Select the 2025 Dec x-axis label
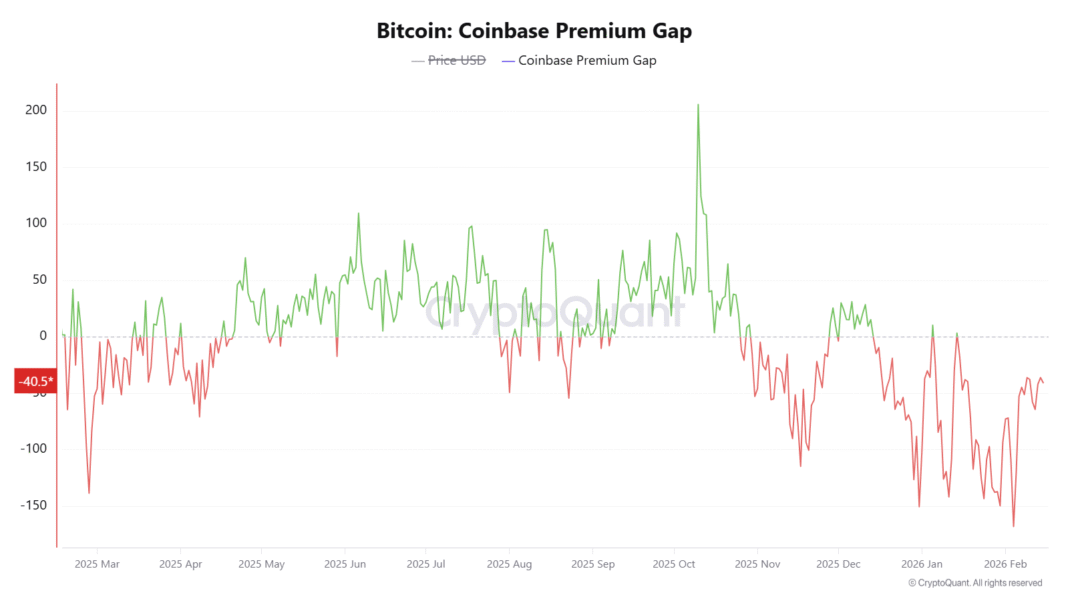The width and height of the screenshot is (1068, 601). 839,564
